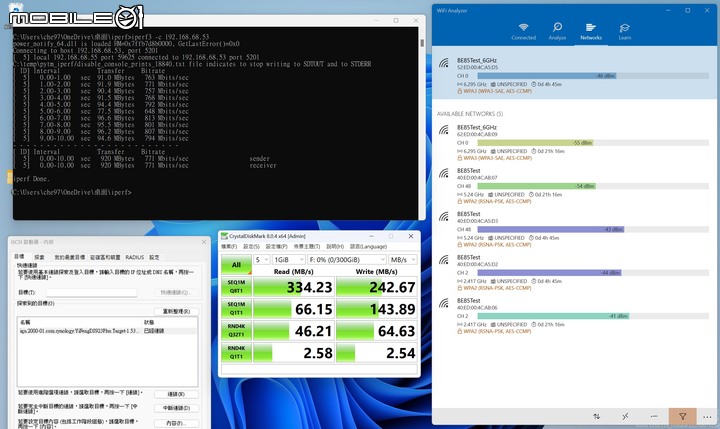
Task: Run the SEQ1M Q8T1 benchmark
Action: pyautogui.click(x=236, y=287)
